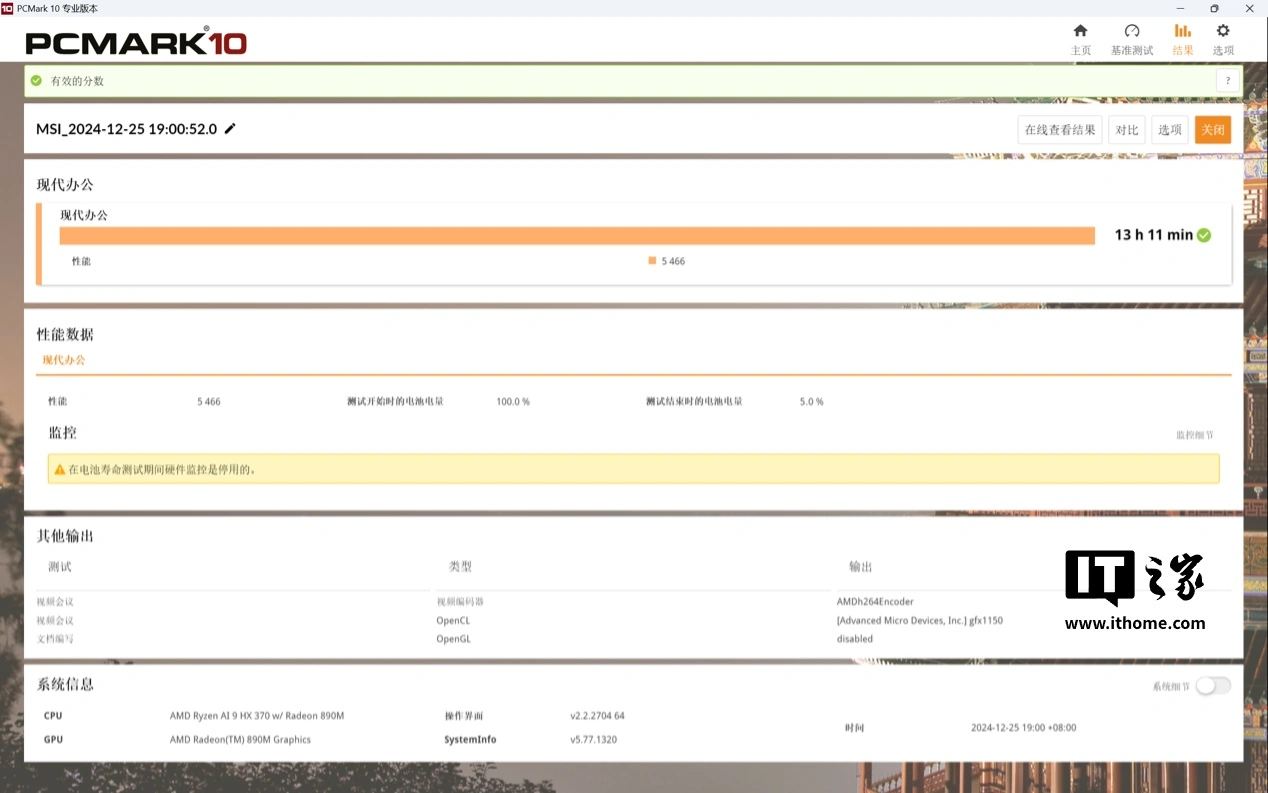The height and width of the screenshot is (793, 1268).
Task: Click the question mark help icon
Action: (1228, 81)
